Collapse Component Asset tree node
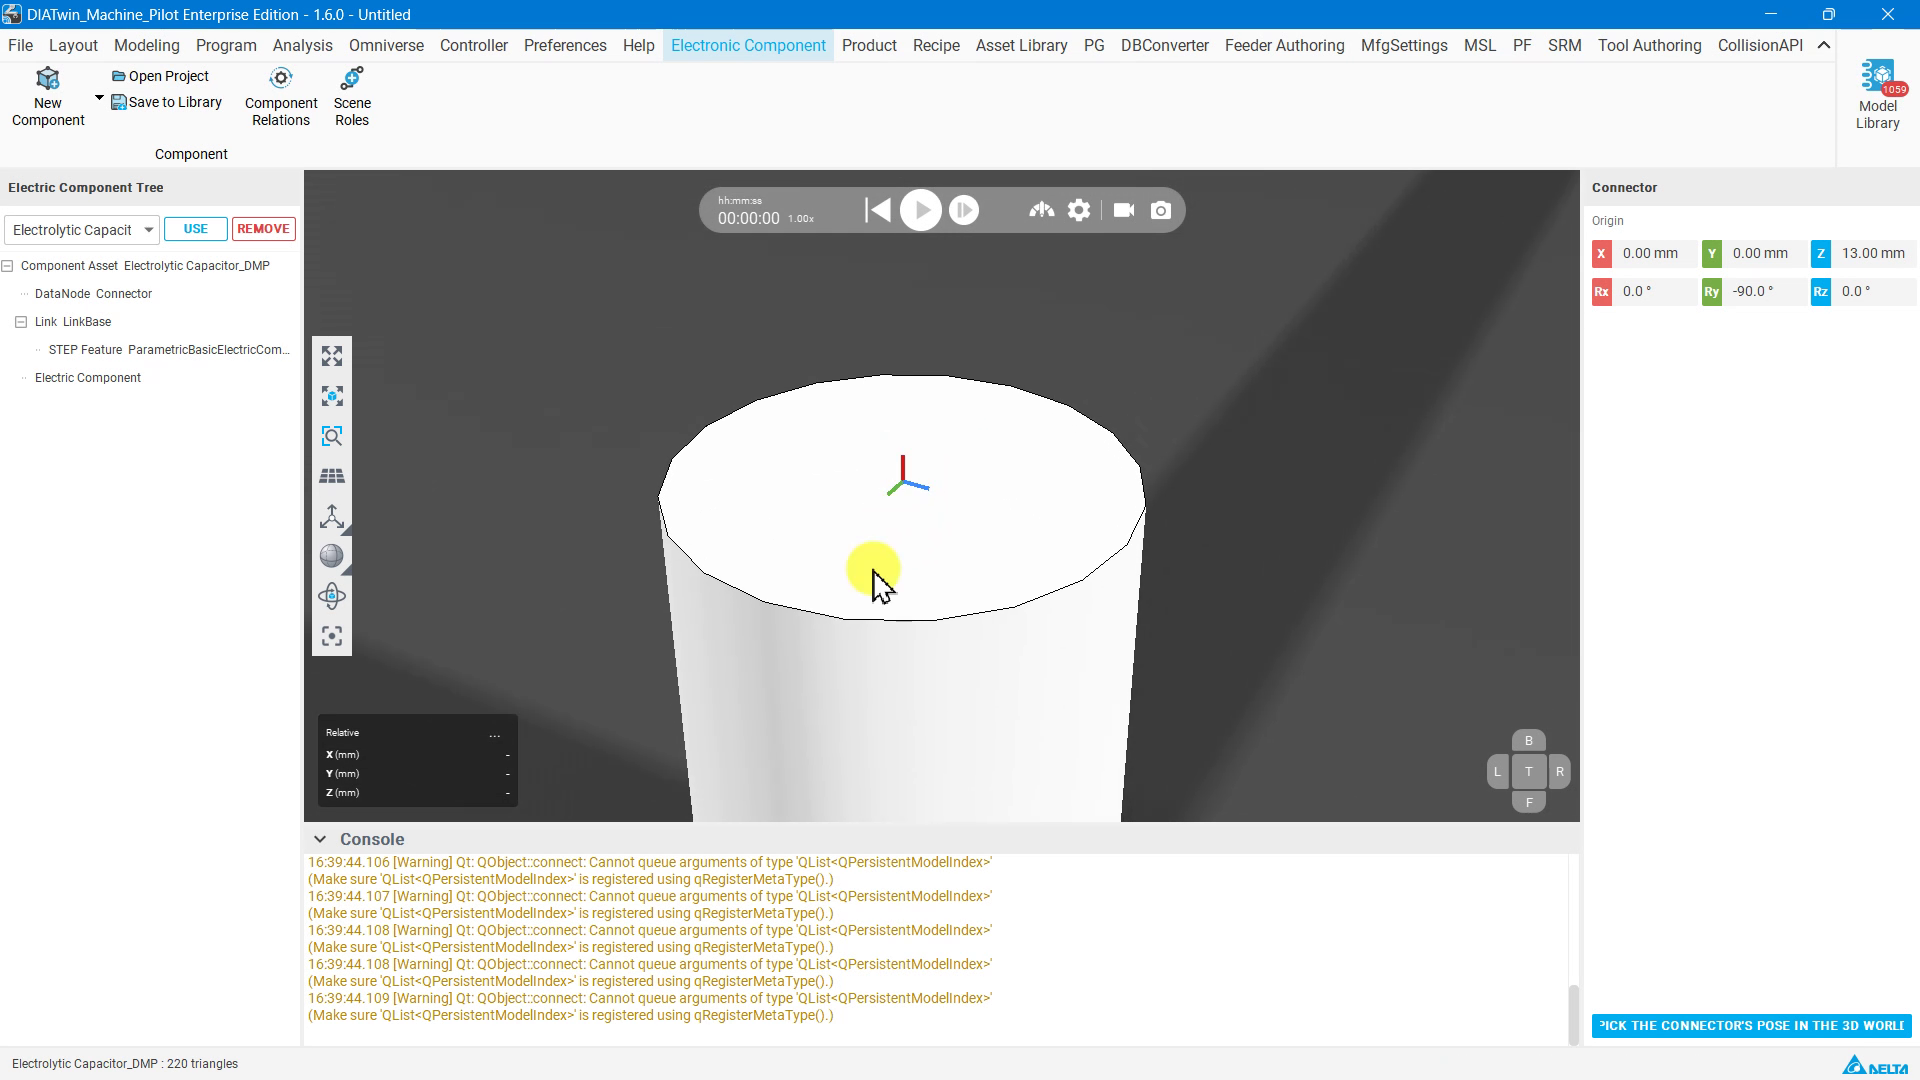Image resolution: width=1920 pixels, height=1080 pixels. [x=8, y=266]
